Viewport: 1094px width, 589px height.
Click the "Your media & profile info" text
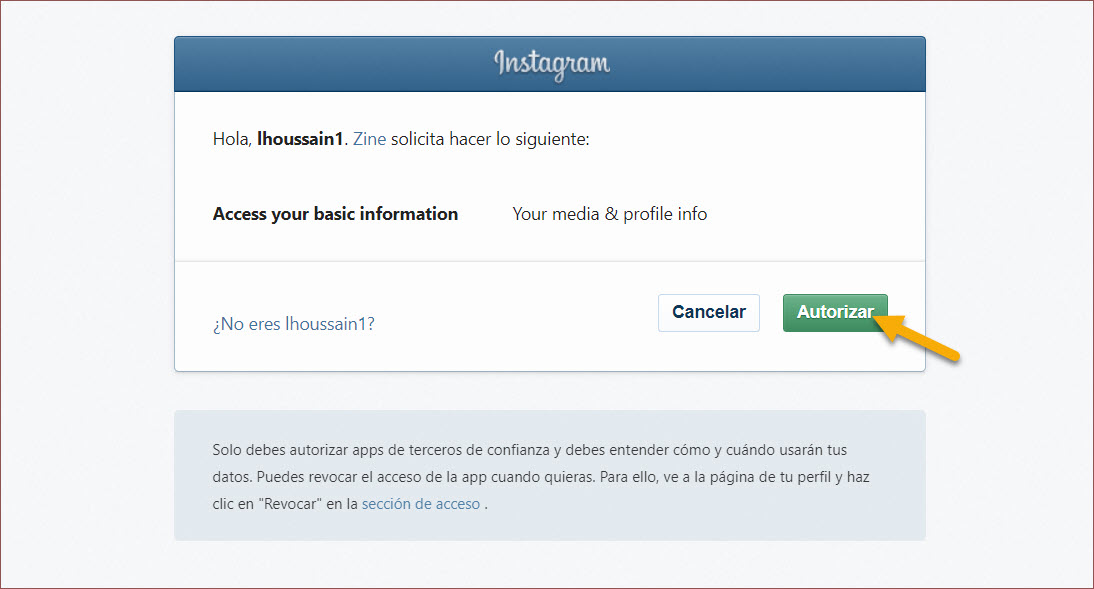(609, 214)
